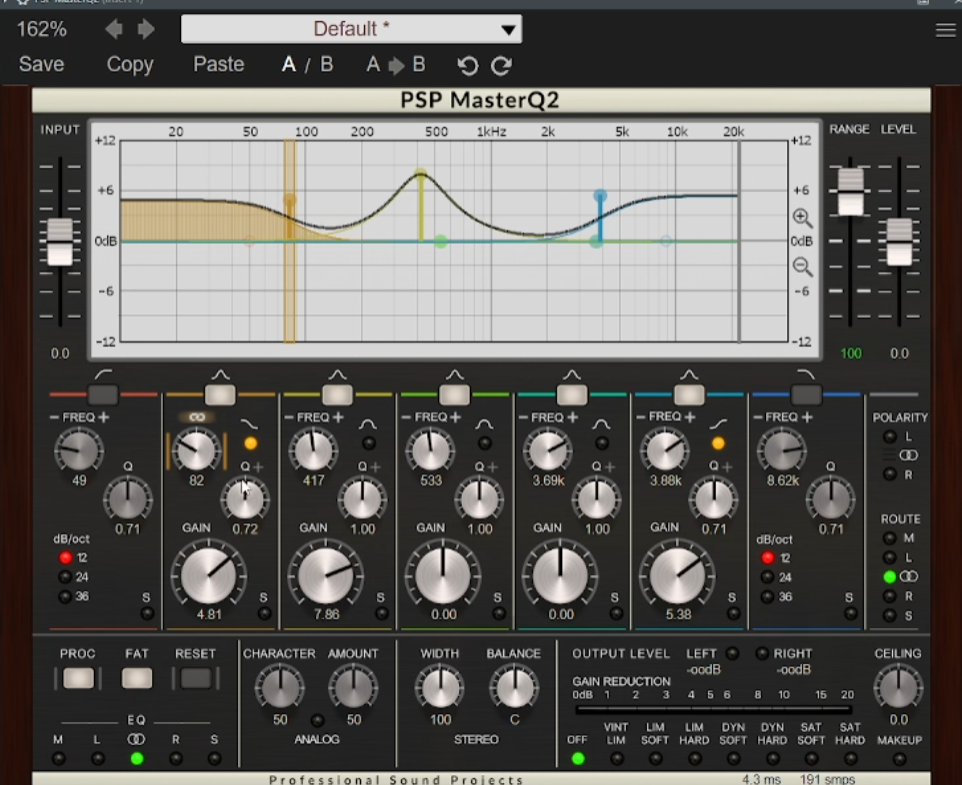Increase frequency with plus on 8.62k band

click(x=807, y=418)
